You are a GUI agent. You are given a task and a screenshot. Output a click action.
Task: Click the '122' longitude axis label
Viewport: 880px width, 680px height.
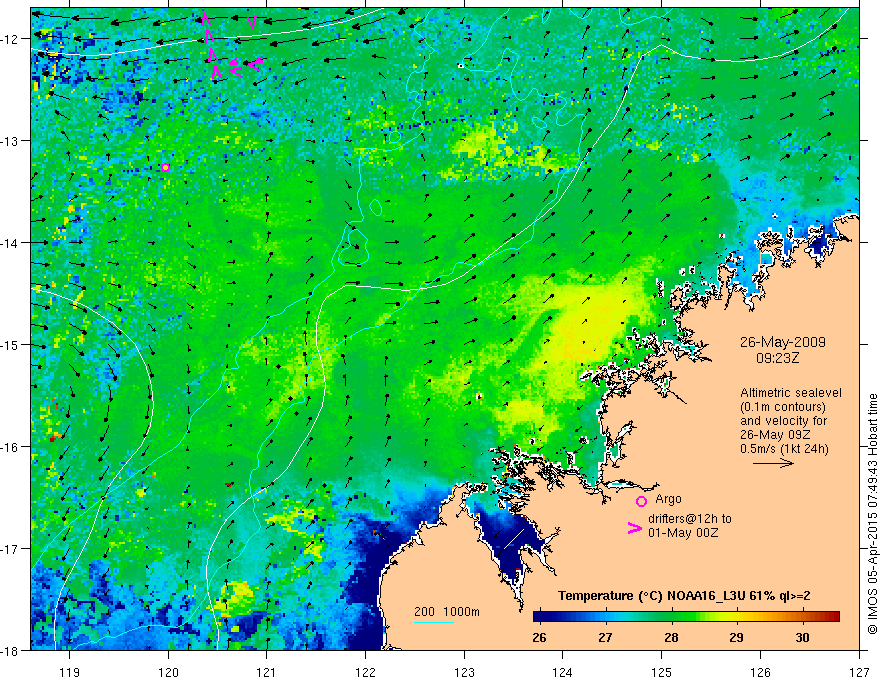365,672
